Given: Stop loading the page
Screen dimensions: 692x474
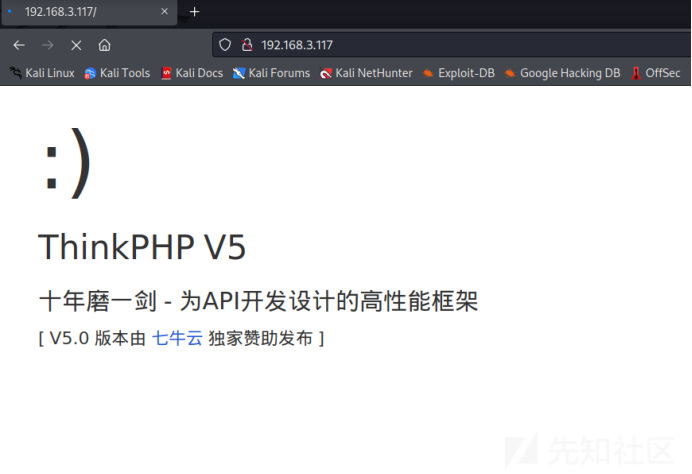Looking at the screenshot, I should point(76,45).
